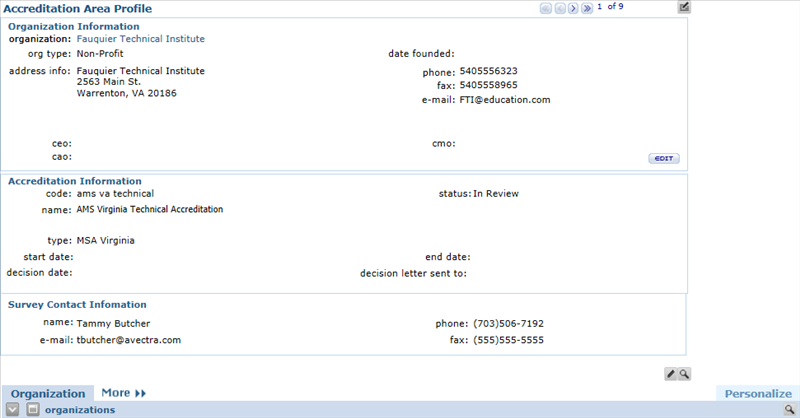Collapse the organizations section arrow
The image size is (800, 418).
click(x=12, y=410)
